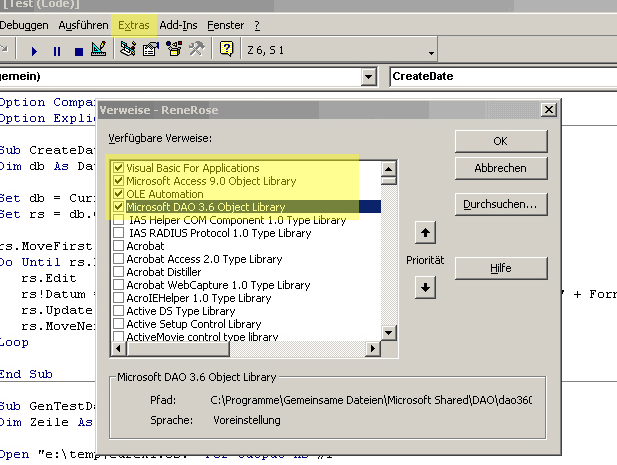Expand the object dropdown left of CreateDate
Screen dimensions: 617x465
tap(369, 77)
